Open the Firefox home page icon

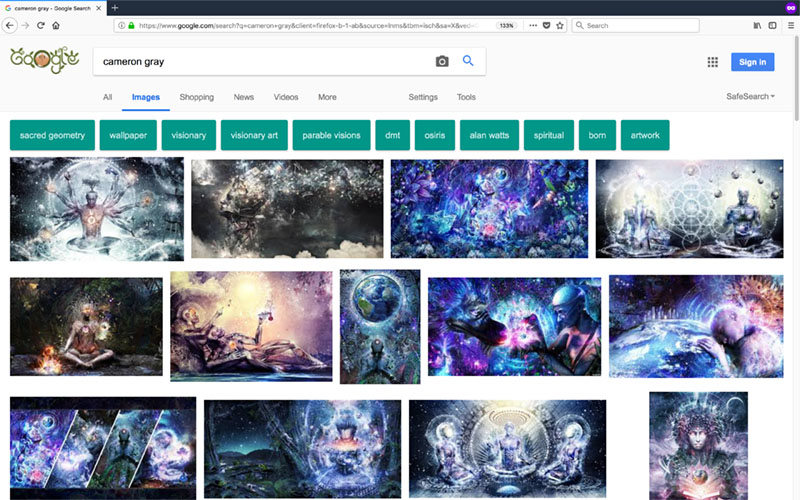click(56, 26)
